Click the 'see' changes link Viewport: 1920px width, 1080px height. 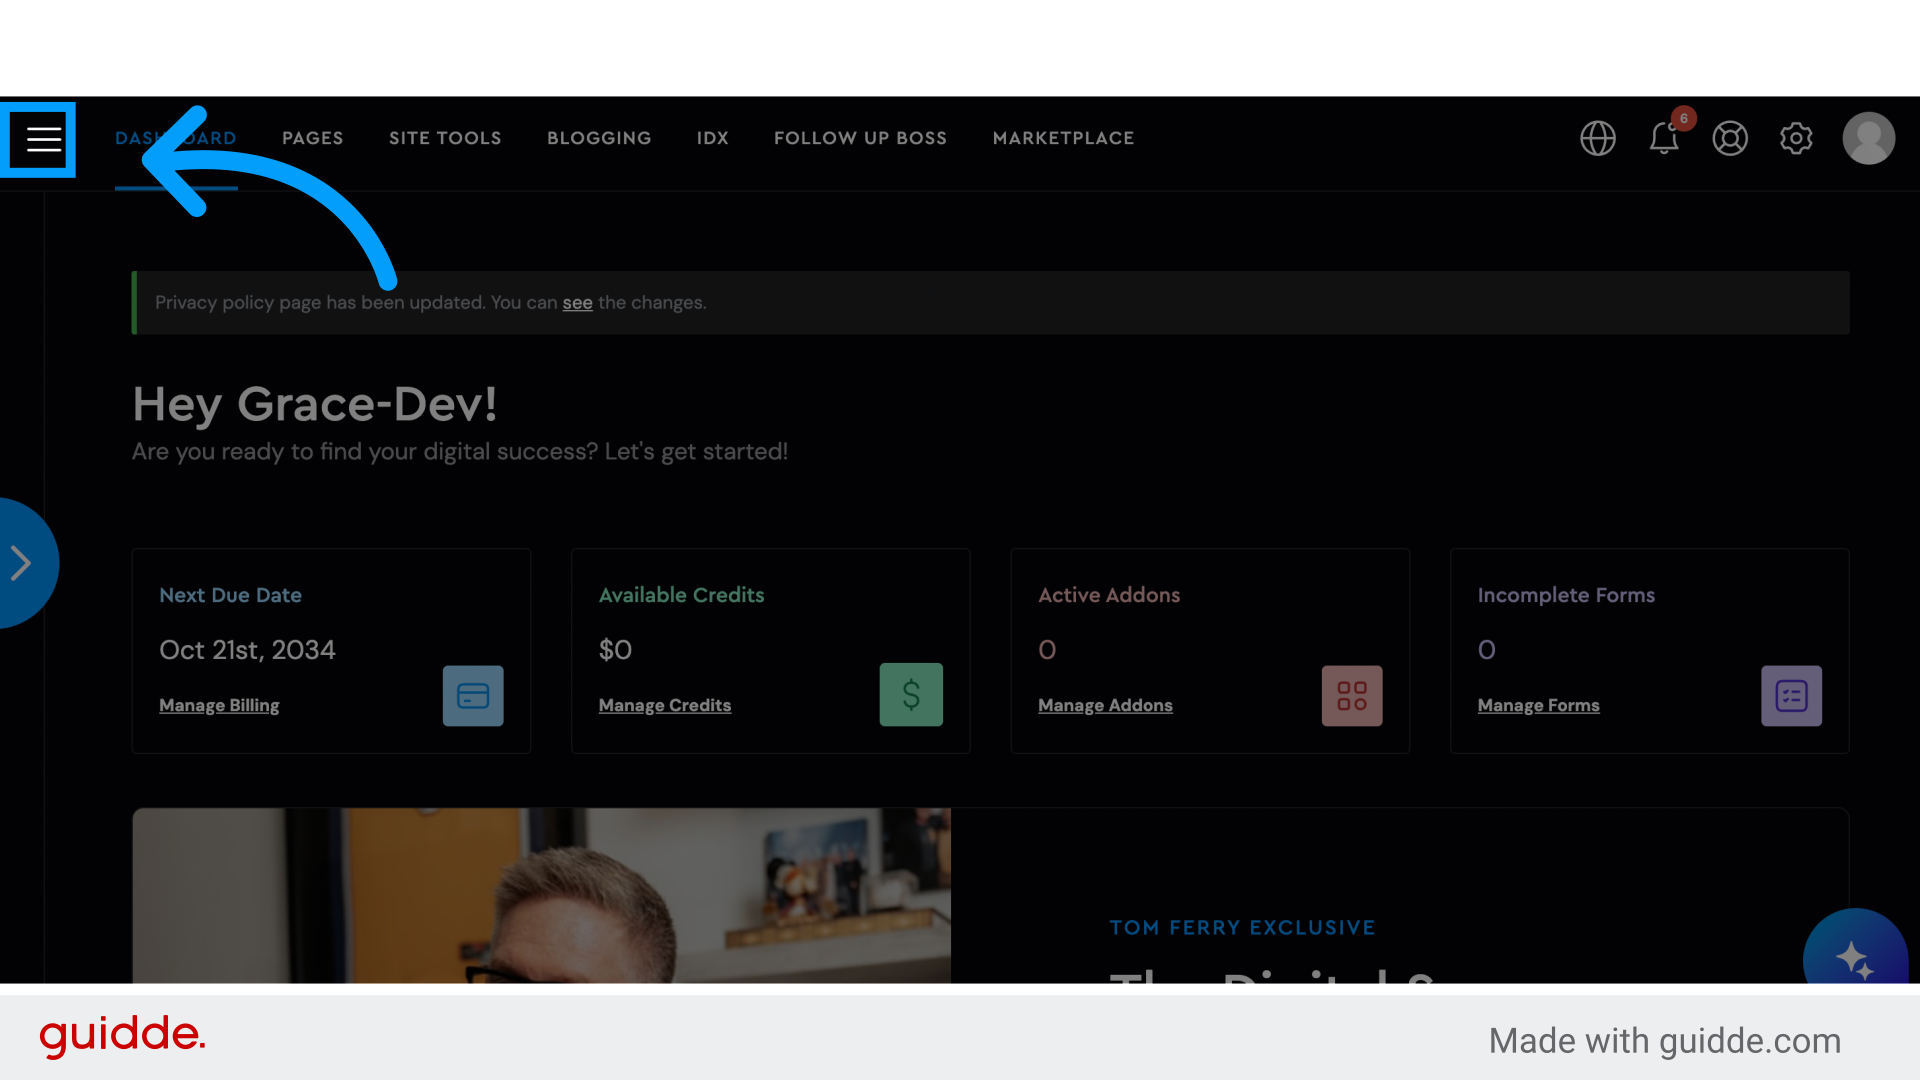click(x=577, y=303)
